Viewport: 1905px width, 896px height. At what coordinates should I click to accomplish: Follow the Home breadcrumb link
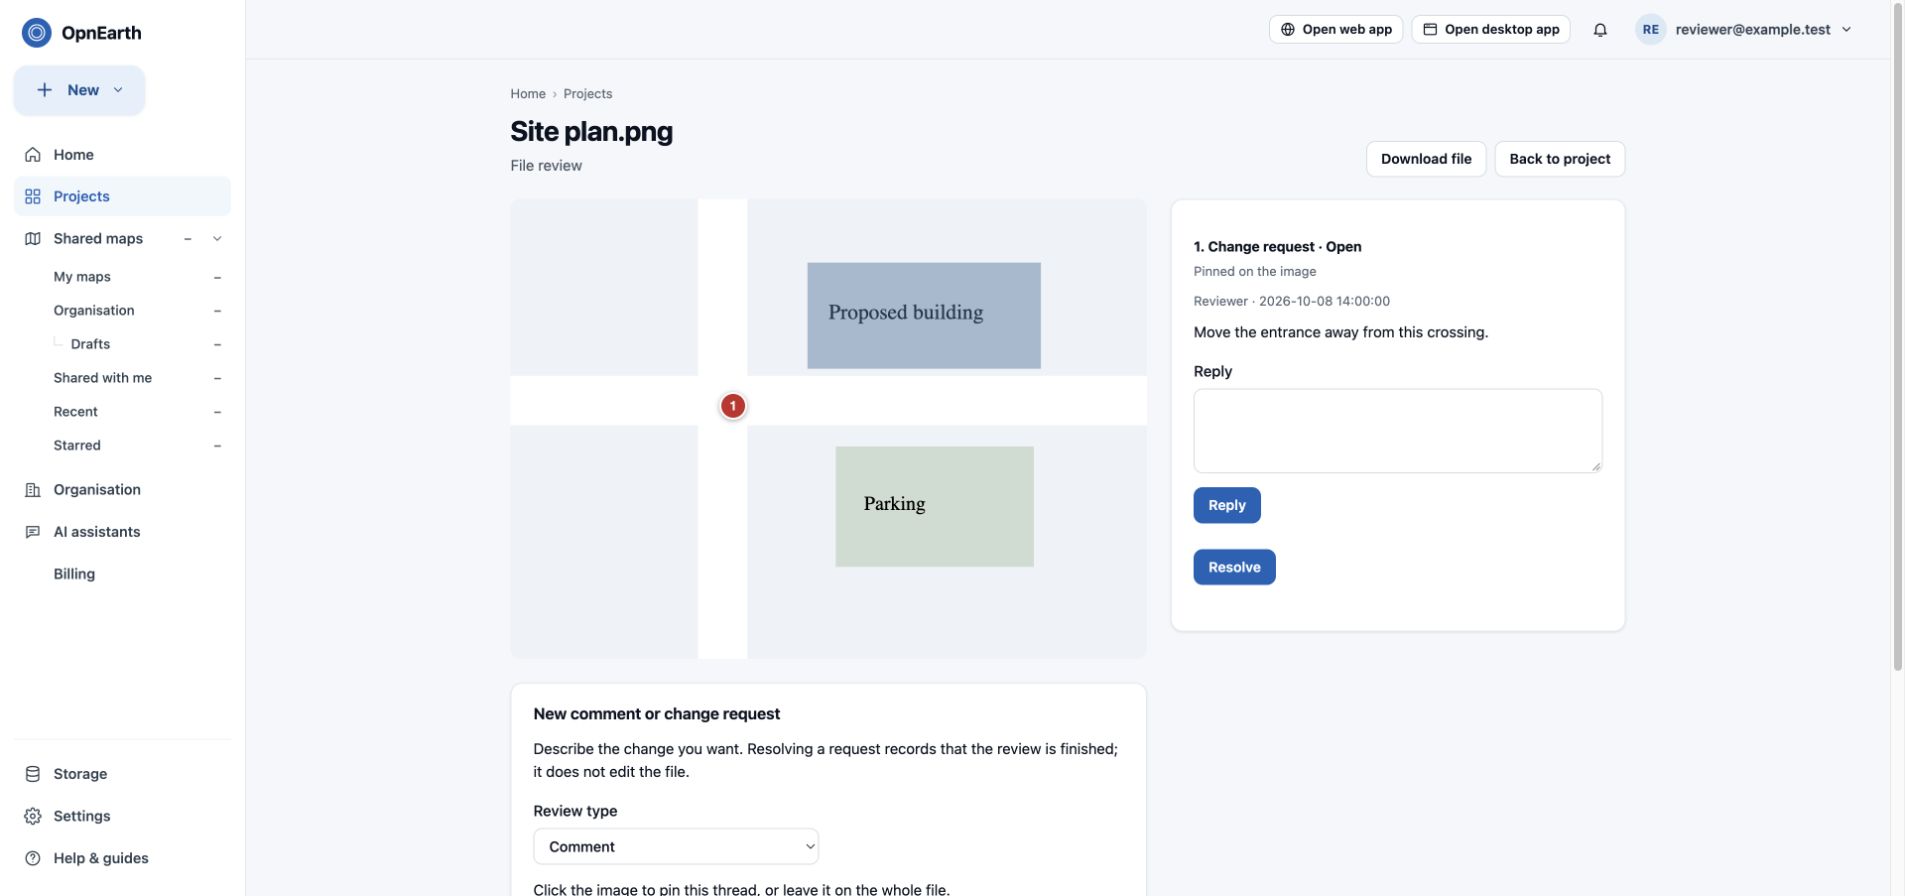pyautogui.click(x=528, y=94)
